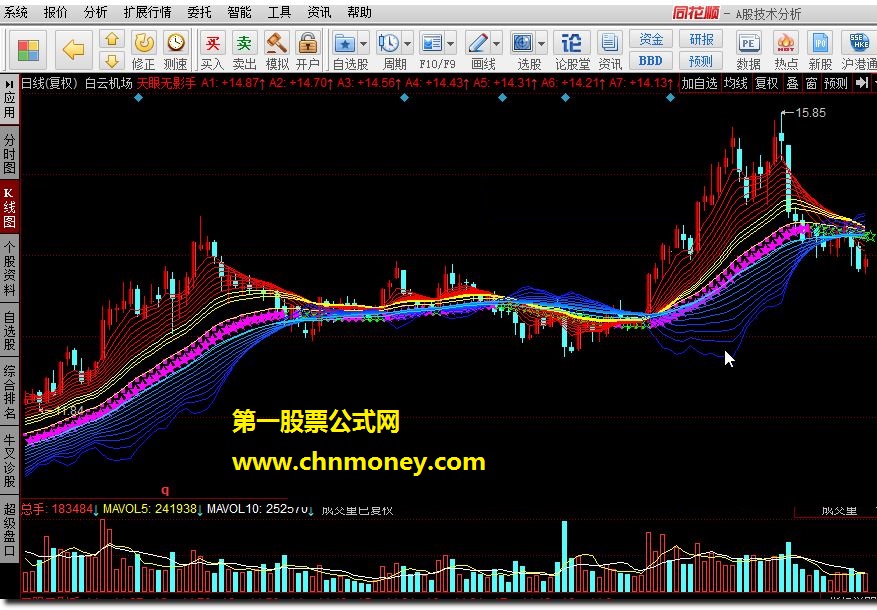The height and width of the screenshot is (610, 877).
Task: Click the yellow back arrow
Action: (x=73, y=50)
